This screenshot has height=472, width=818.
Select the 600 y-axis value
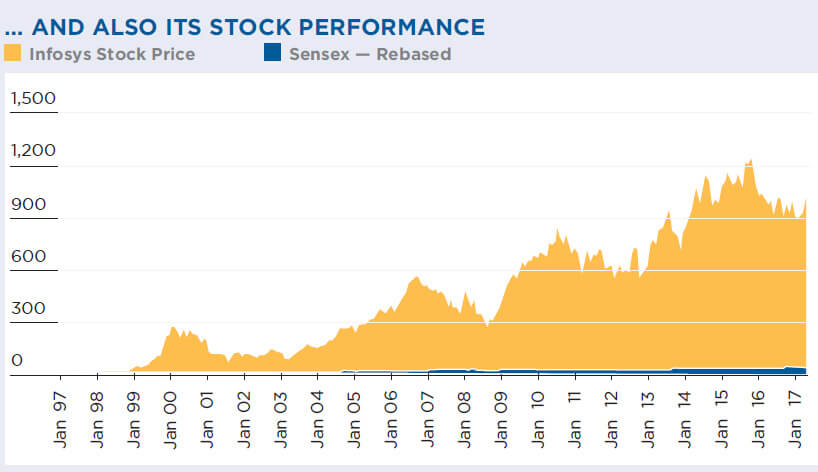click(27, 257)
